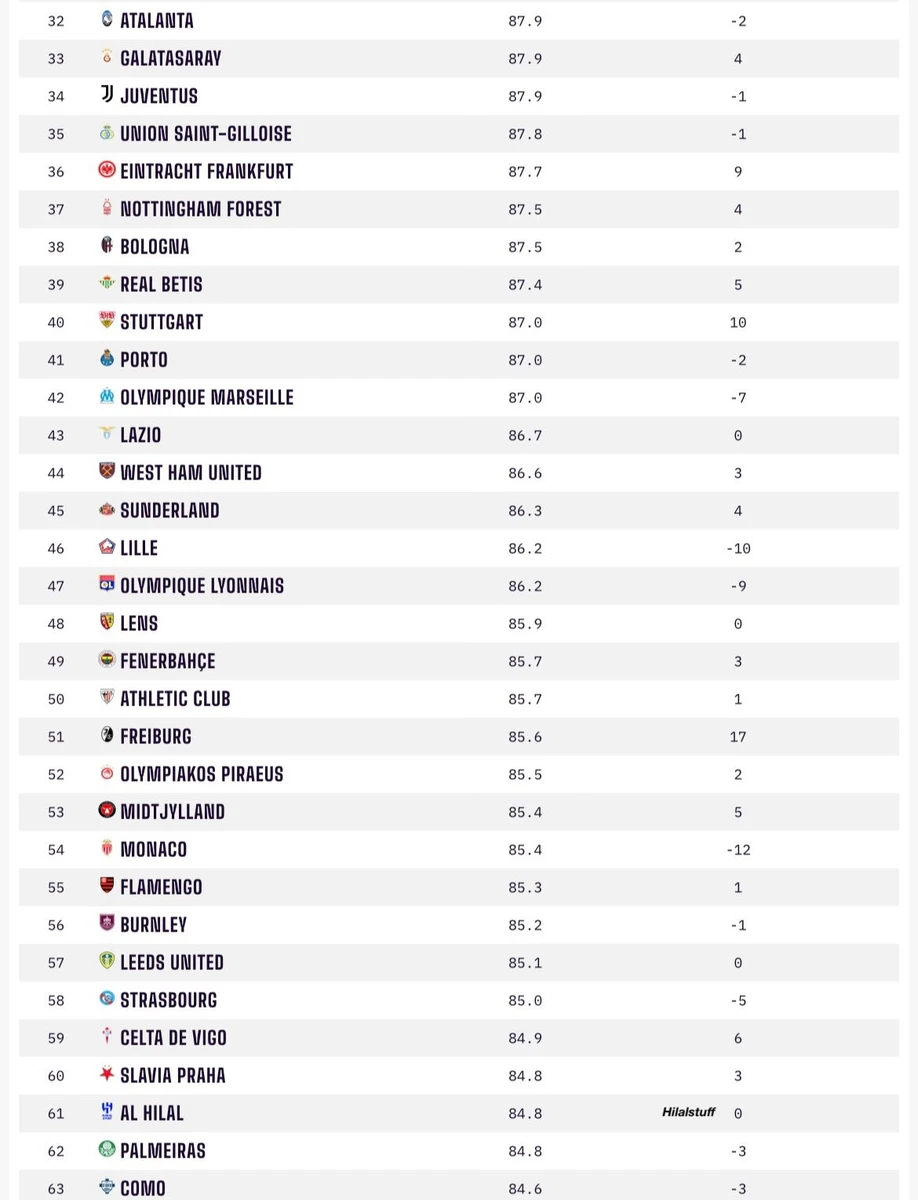Click the Olympique Lyonnais logo icon

107,584
